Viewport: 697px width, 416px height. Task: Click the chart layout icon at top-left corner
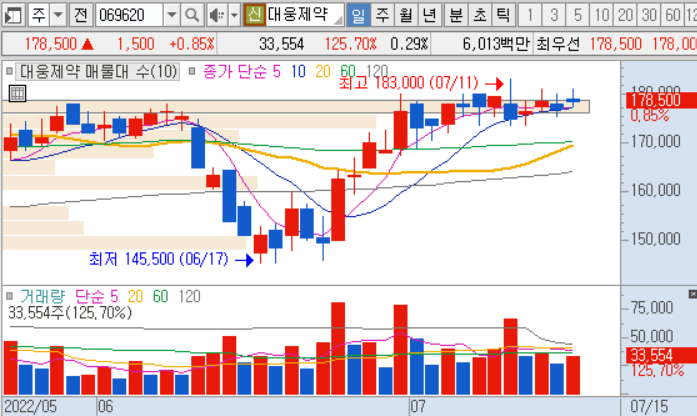pos(13,15)
